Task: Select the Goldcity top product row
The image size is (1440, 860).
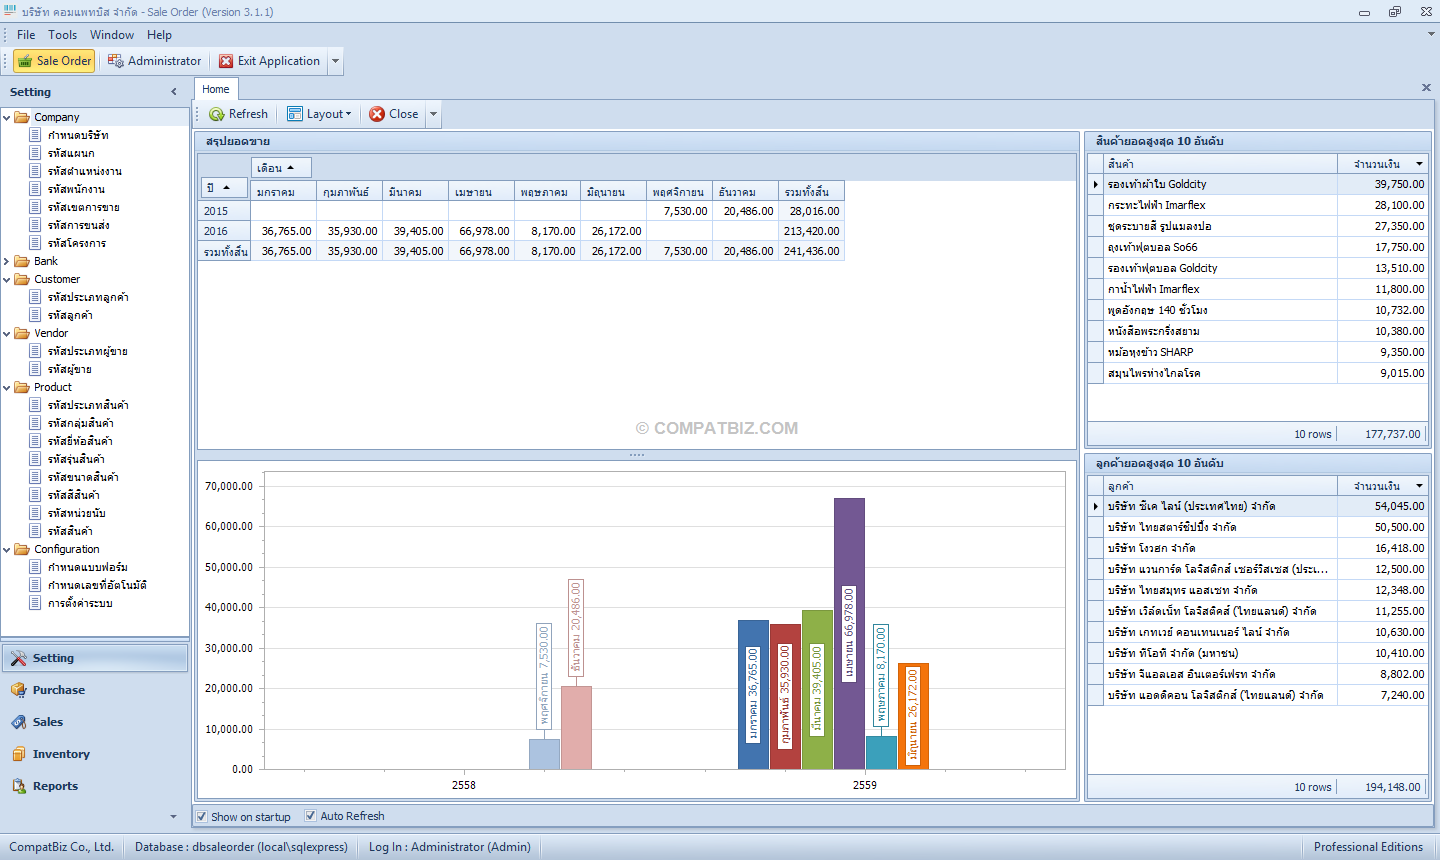Action: 1258,184
